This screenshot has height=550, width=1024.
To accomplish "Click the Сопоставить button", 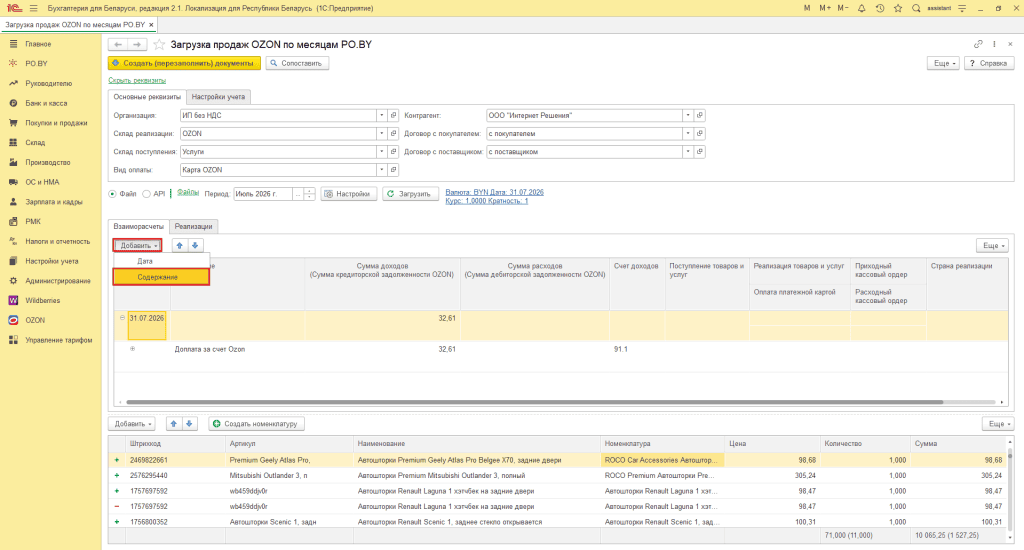I will click(x=297, y=63).
